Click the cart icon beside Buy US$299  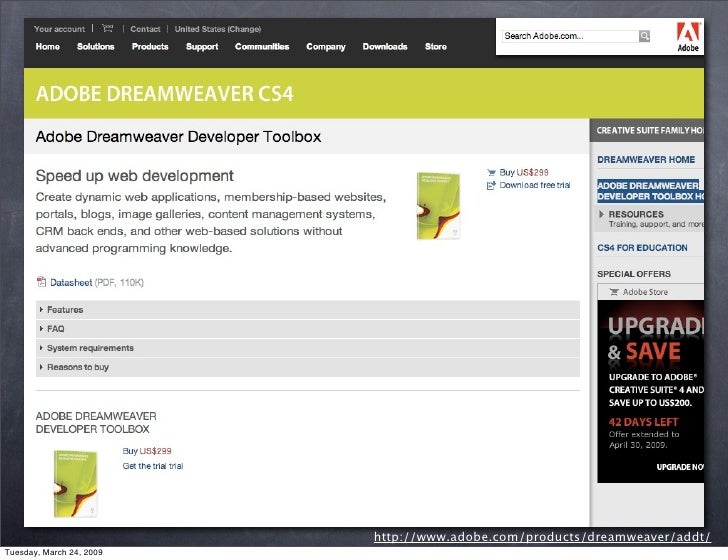tap(491, 173)
